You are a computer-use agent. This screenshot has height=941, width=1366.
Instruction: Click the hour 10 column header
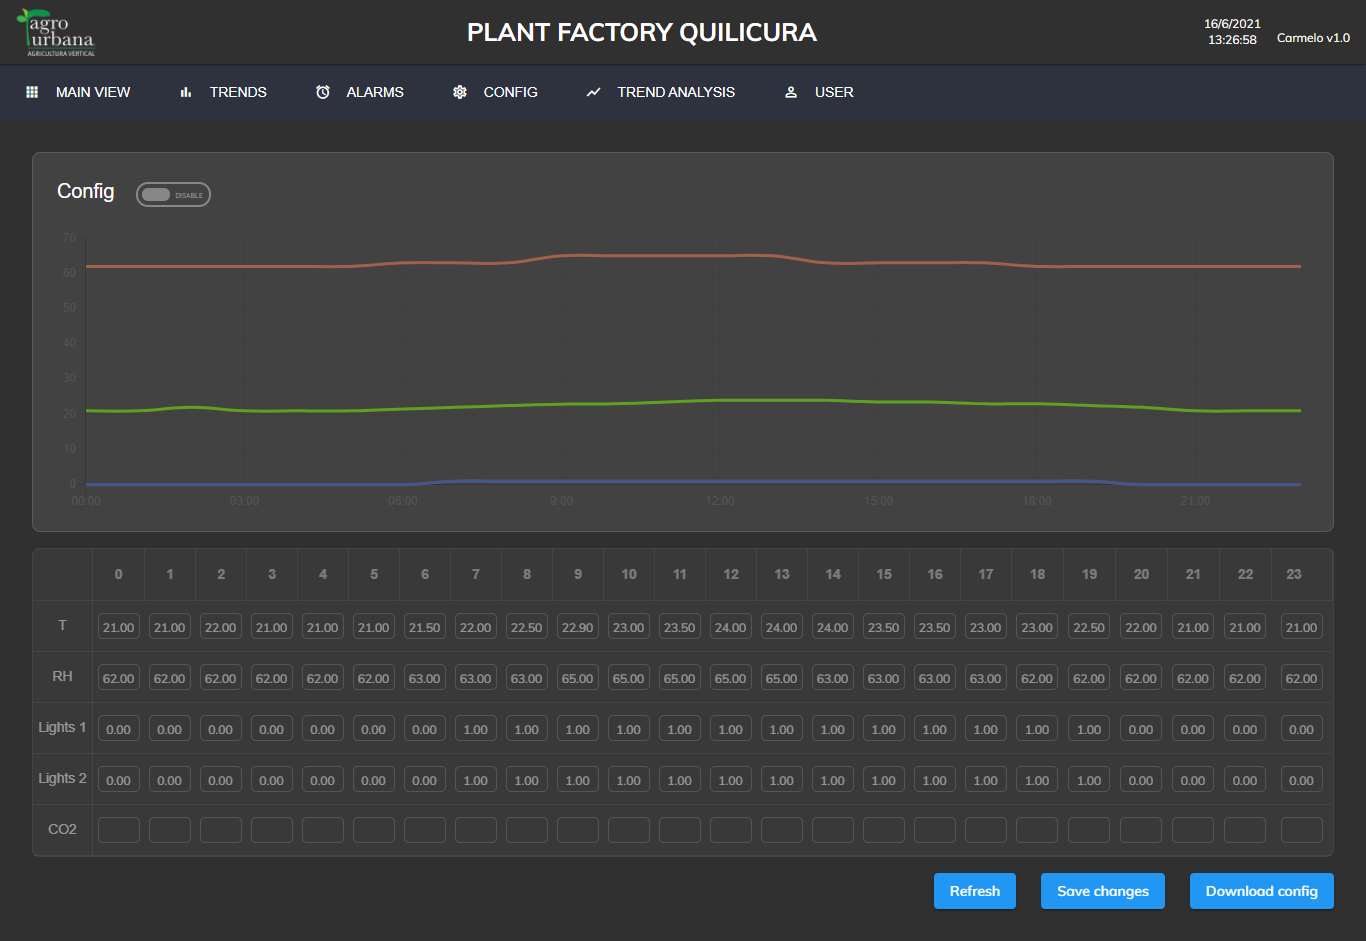pos(629,574)
